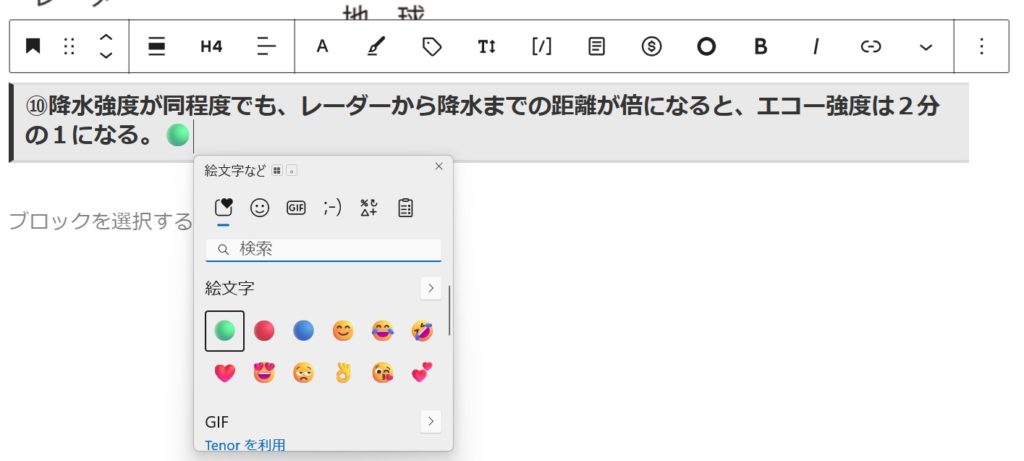
Task: Click the Tenor を利用 link
Action: pos(245,444)
